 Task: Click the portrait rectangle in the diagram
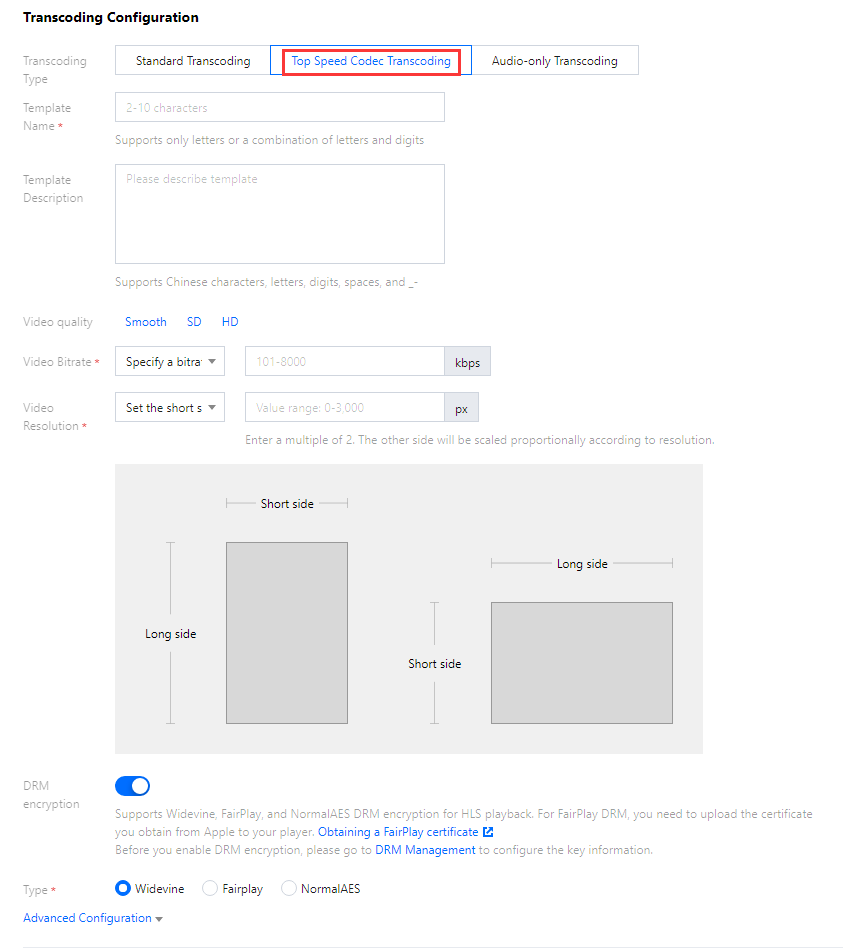tap(287, 633)
